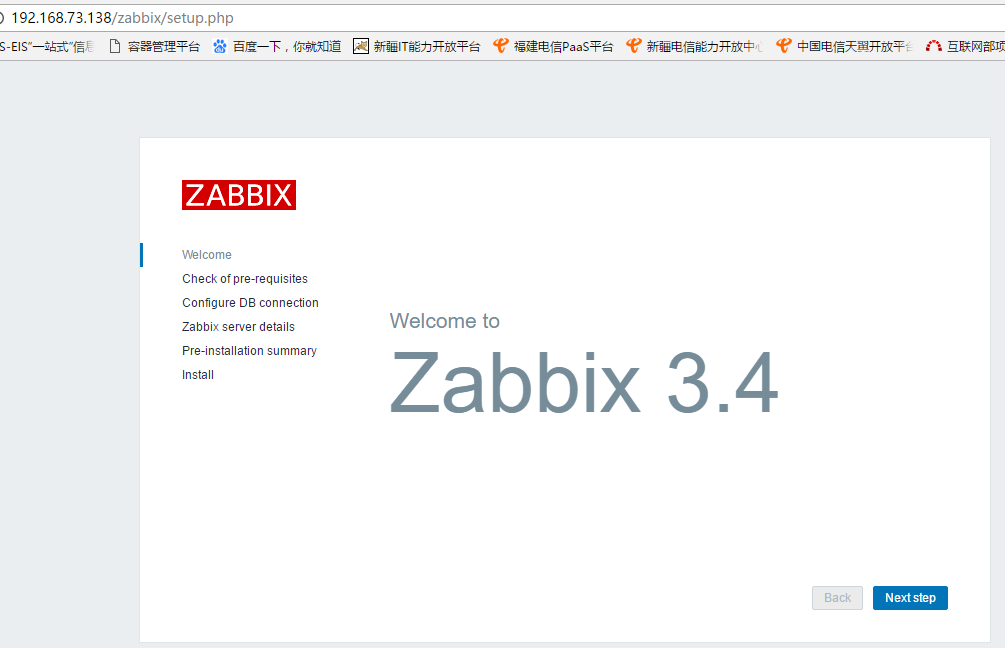Select Check of pre-requisites step
This screenshot has height=648, width=1005.
245,279
